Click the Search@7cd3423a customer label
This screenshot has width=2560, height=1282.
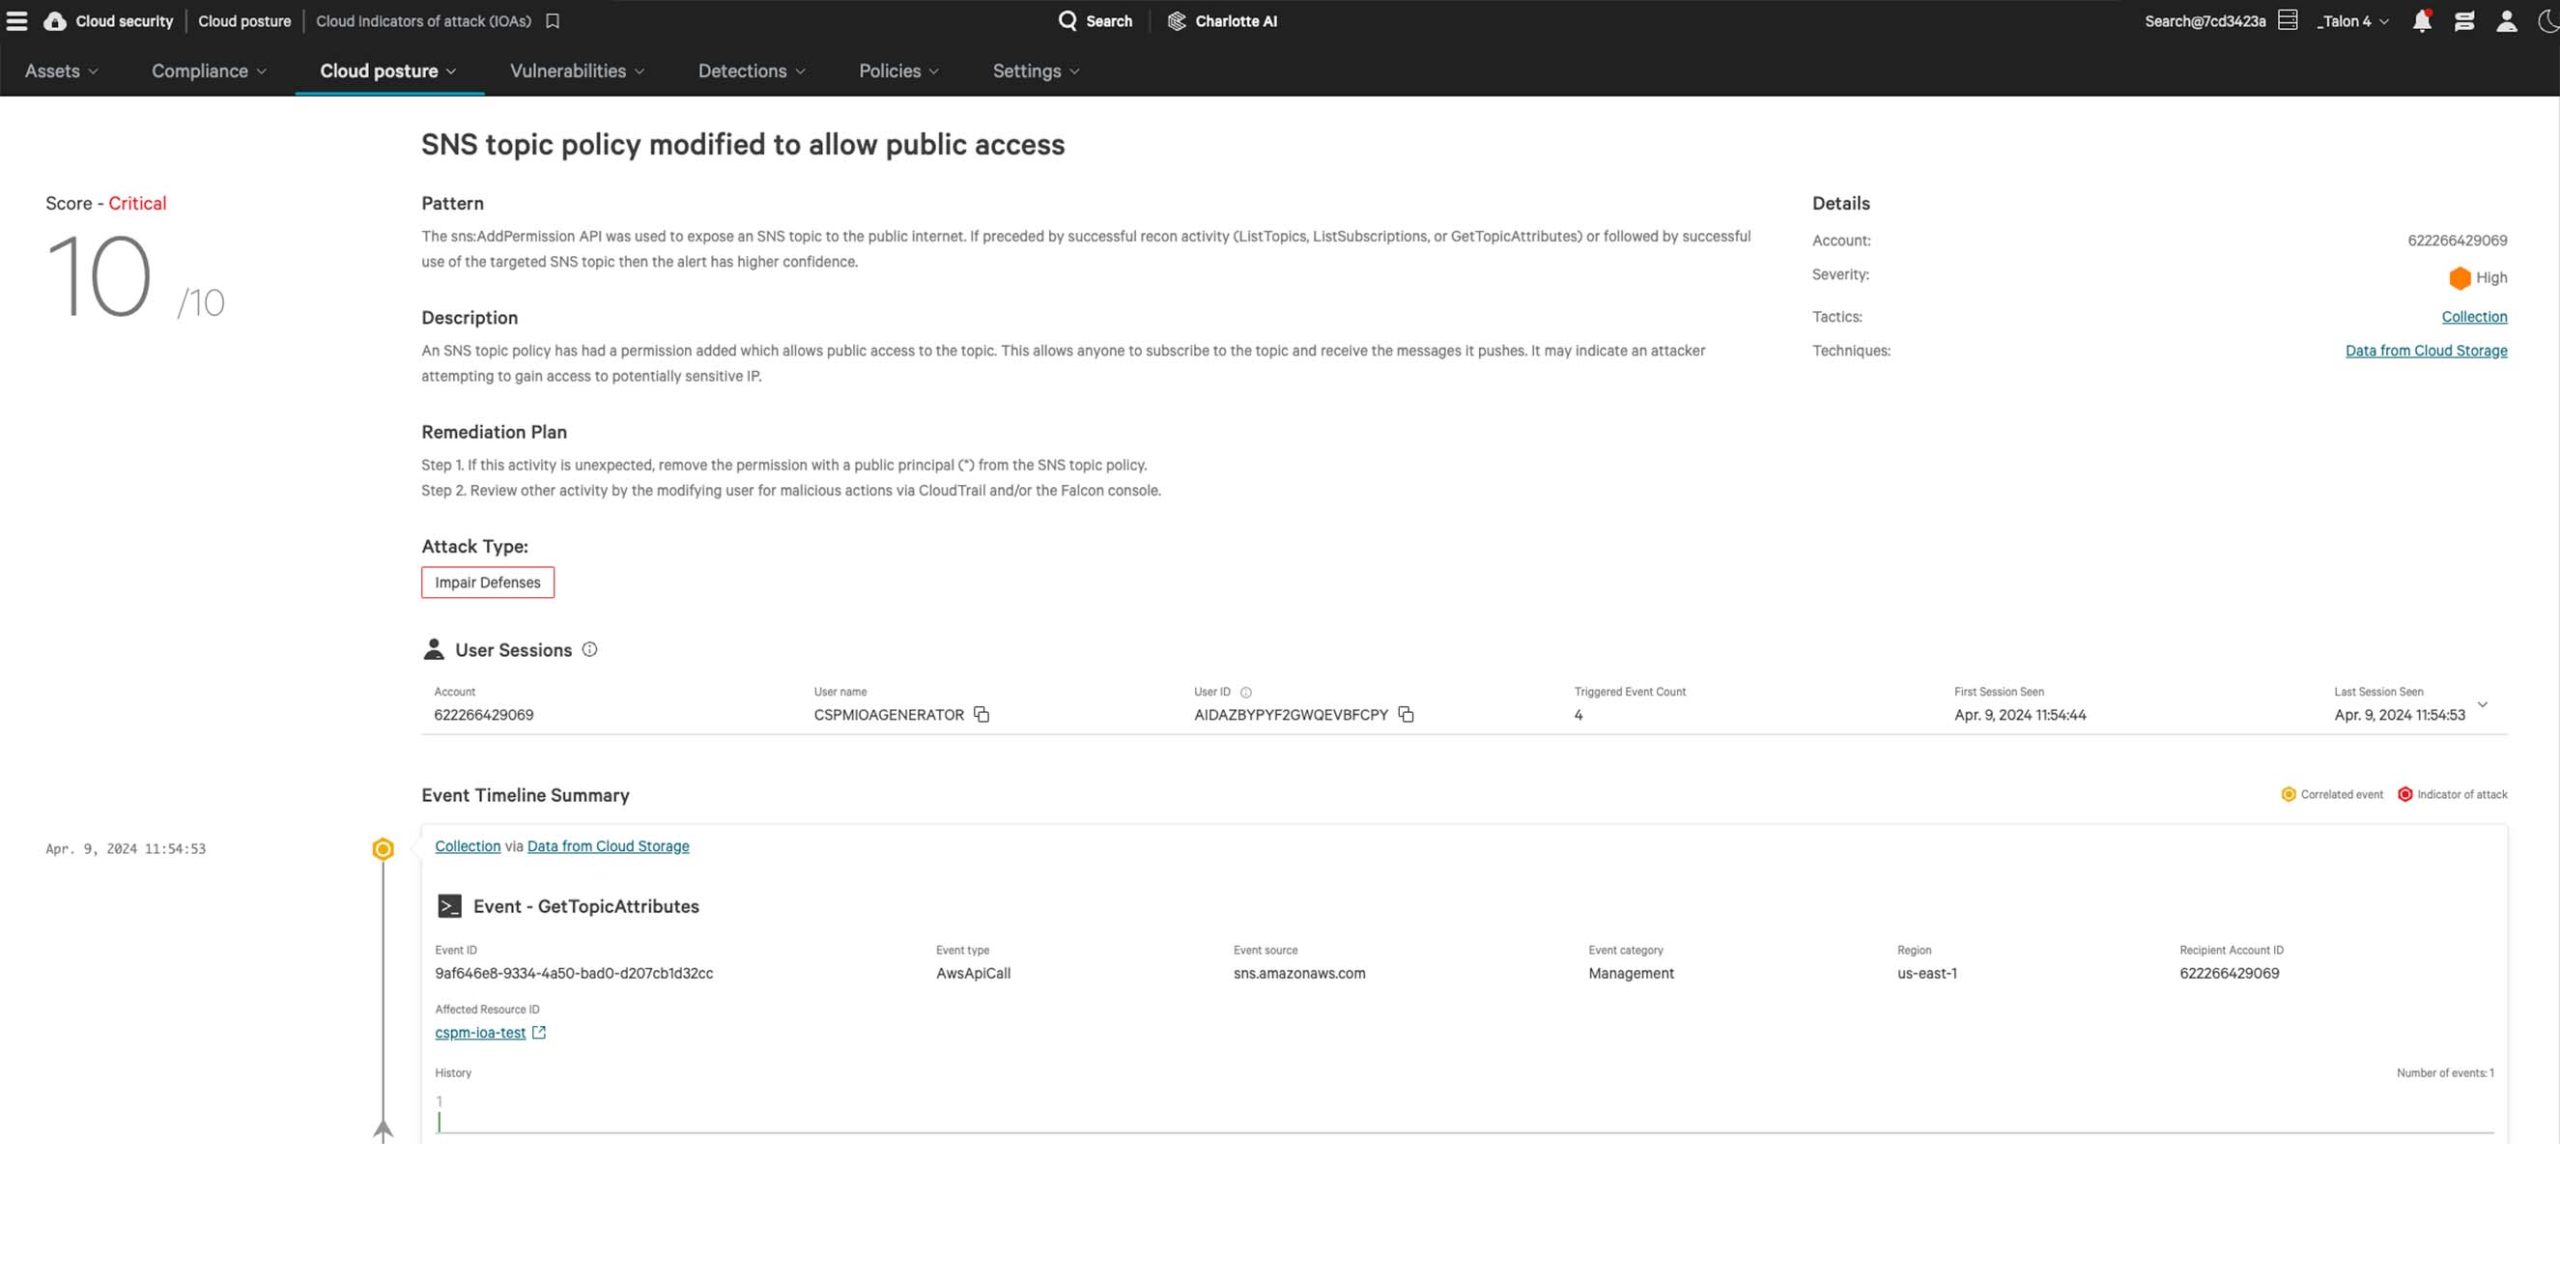(2205, 21)
